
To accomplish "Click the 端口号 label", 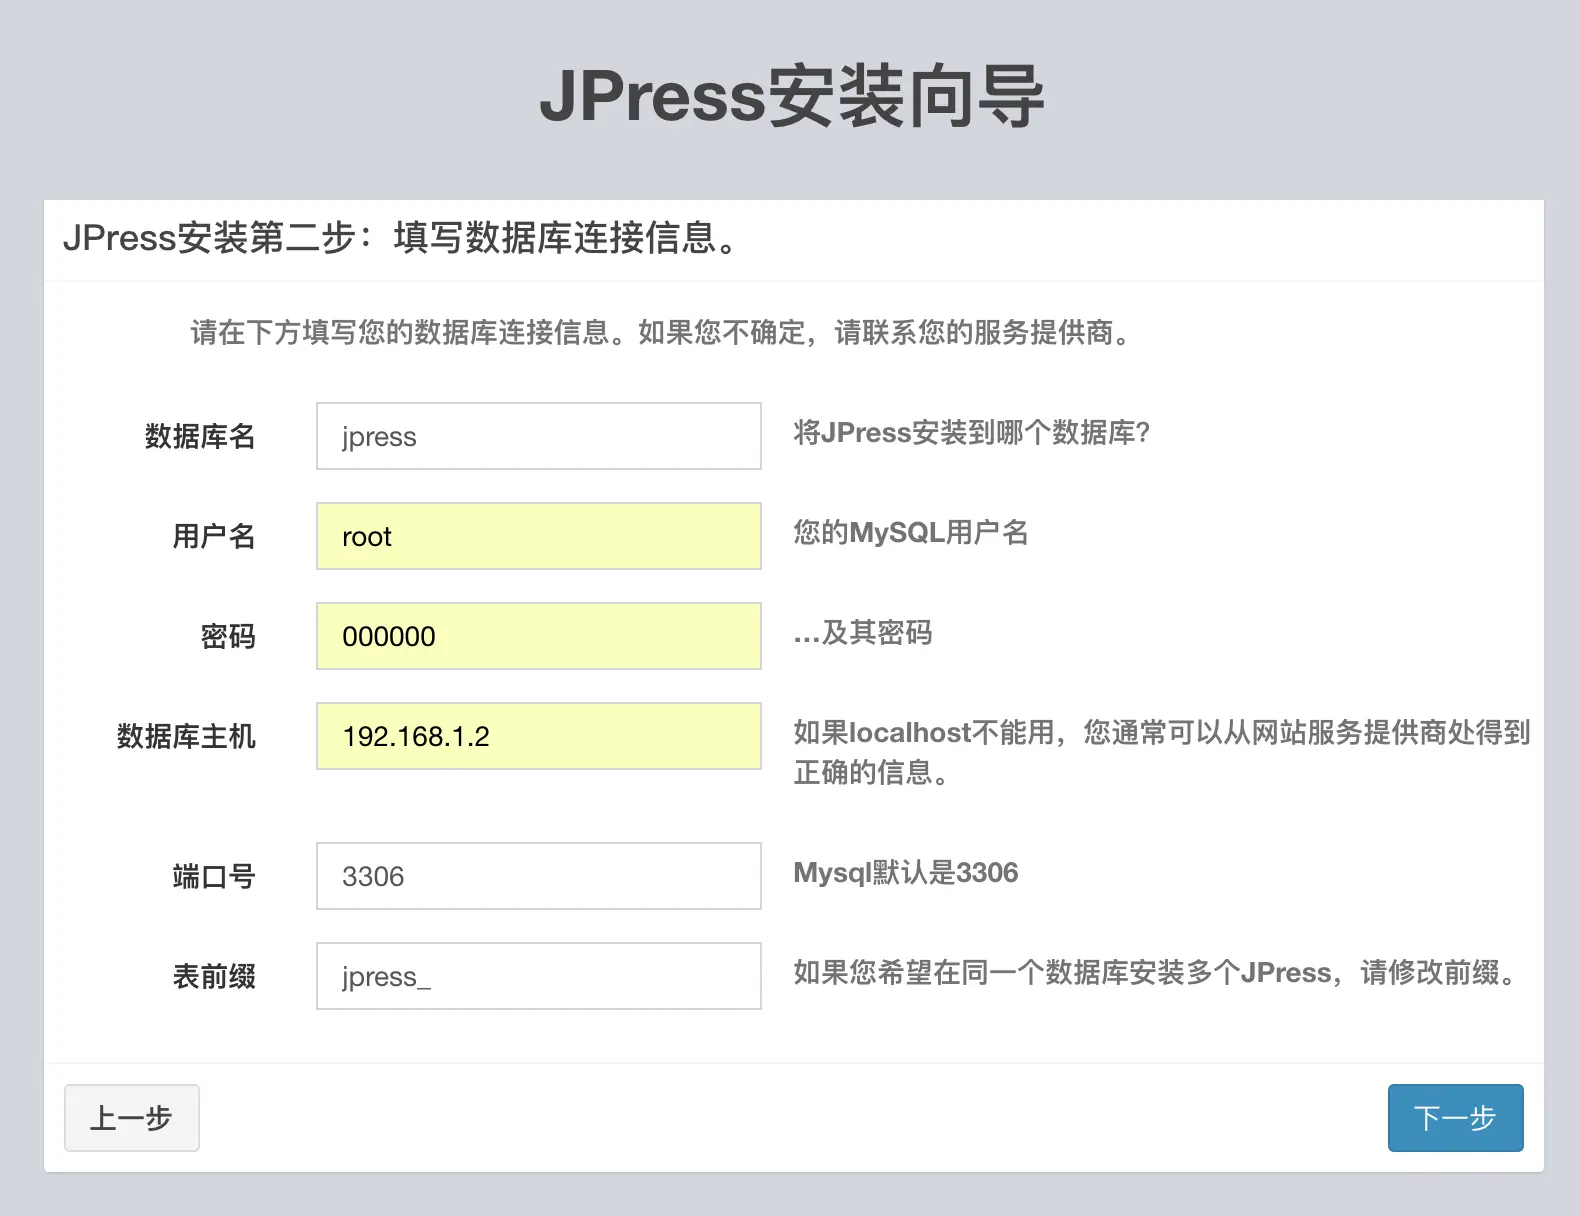I will click(214, 877).
